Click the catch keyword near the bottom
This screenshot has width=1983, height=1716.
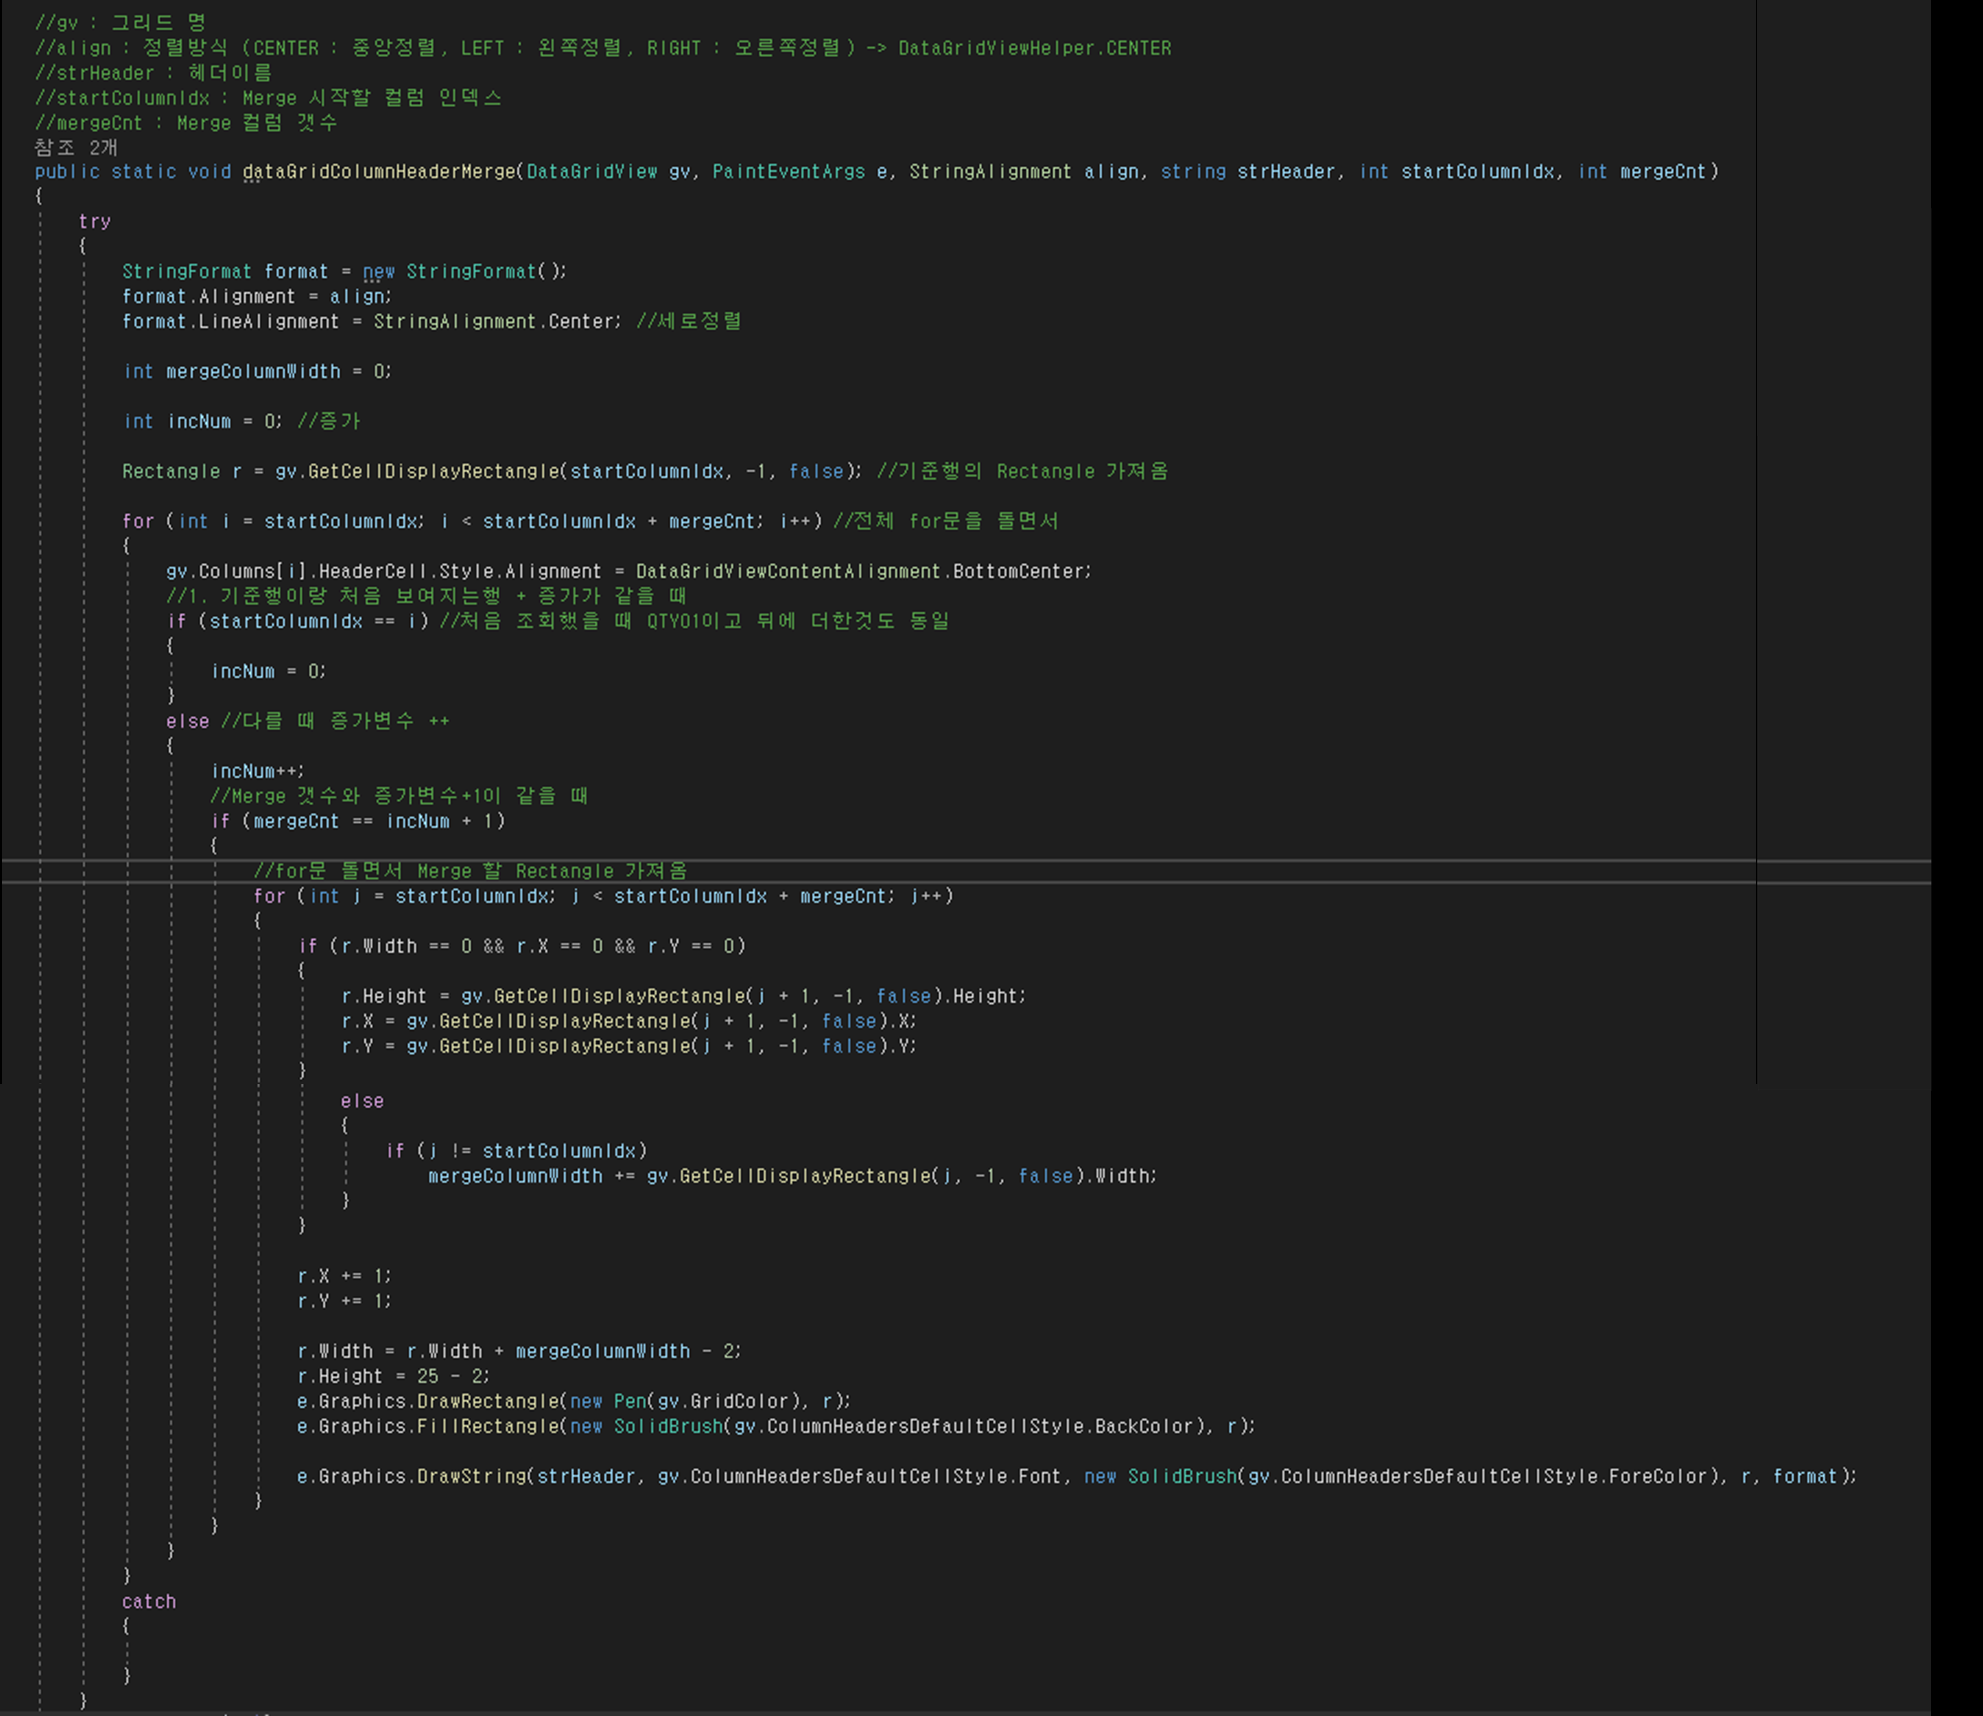(148, 1601)
